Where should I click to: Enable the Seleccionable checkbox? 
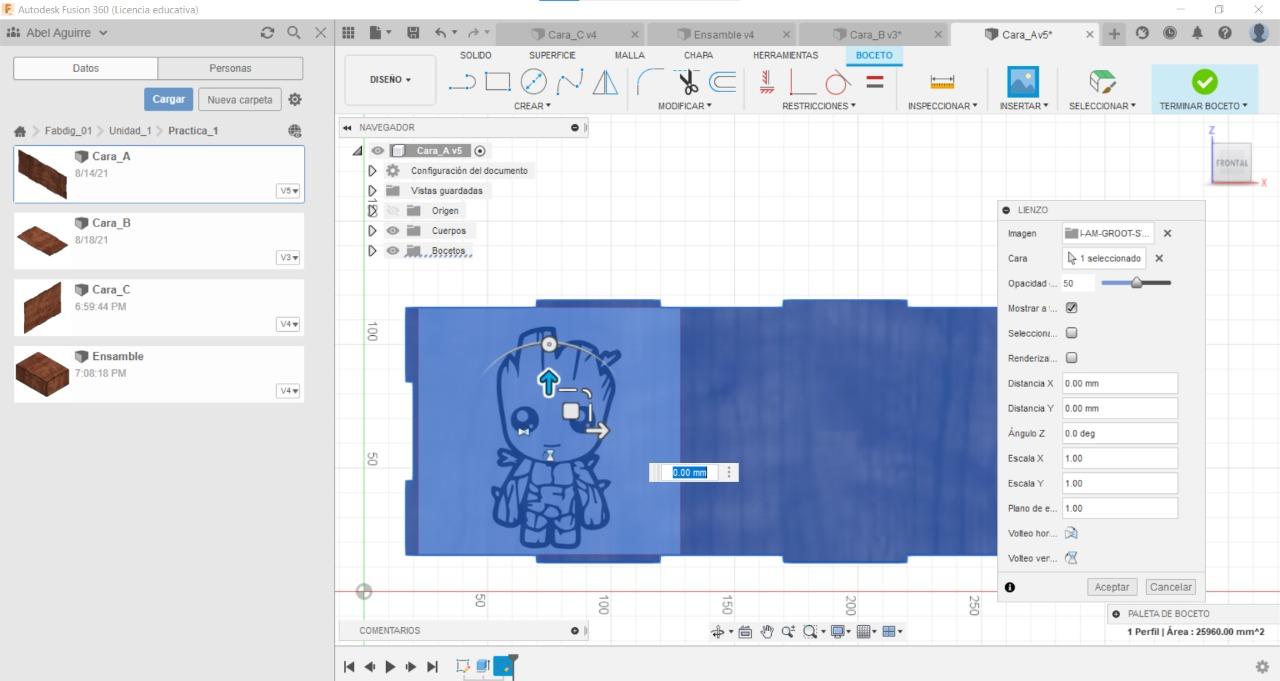(x=1071, y=333)
